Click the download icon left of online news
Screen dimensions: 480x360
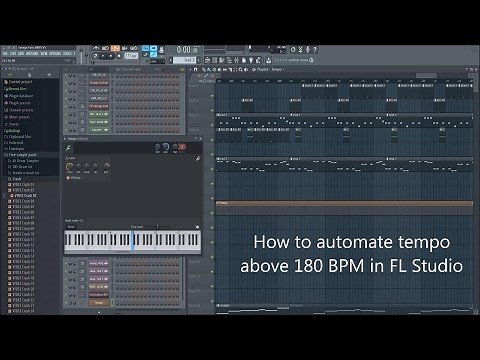tap(268, 60)
